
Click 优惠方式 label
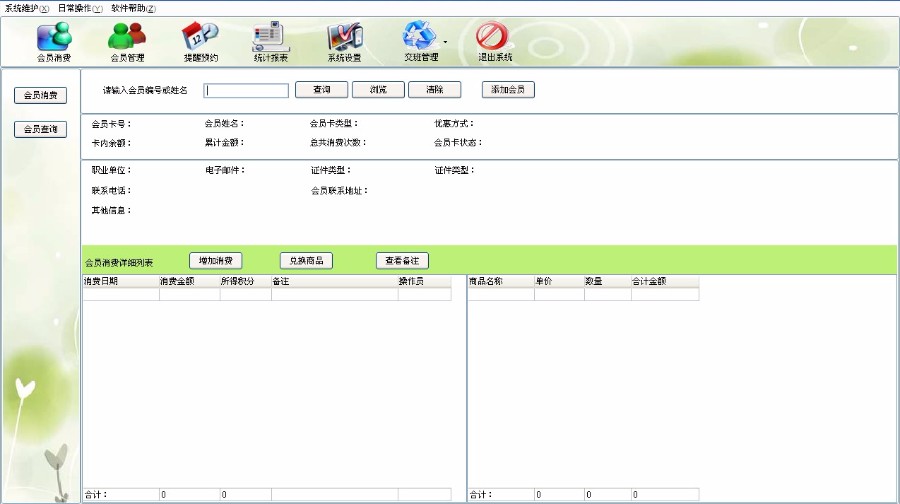454,123
